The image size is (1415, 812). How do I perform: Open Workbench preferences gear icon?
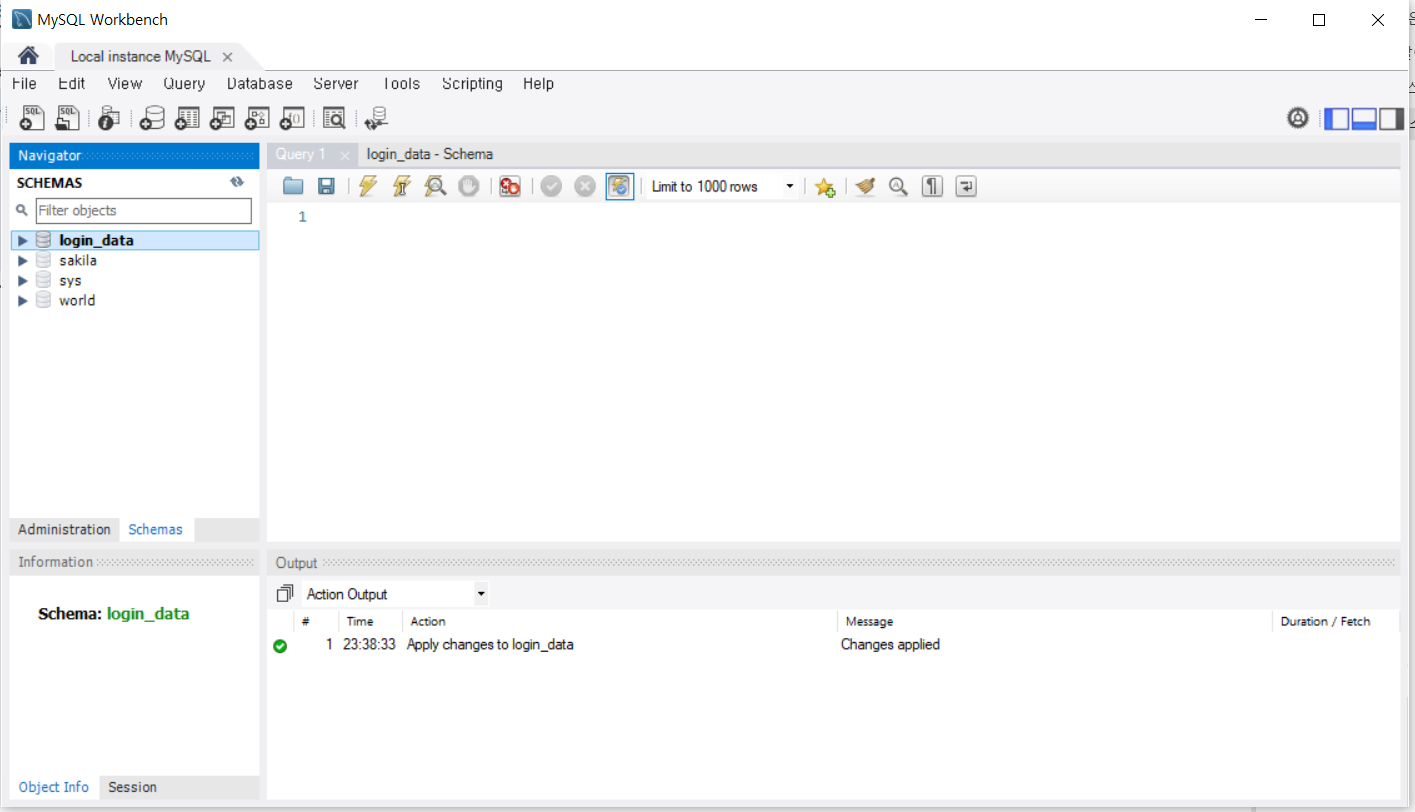tap(1298, 118)
